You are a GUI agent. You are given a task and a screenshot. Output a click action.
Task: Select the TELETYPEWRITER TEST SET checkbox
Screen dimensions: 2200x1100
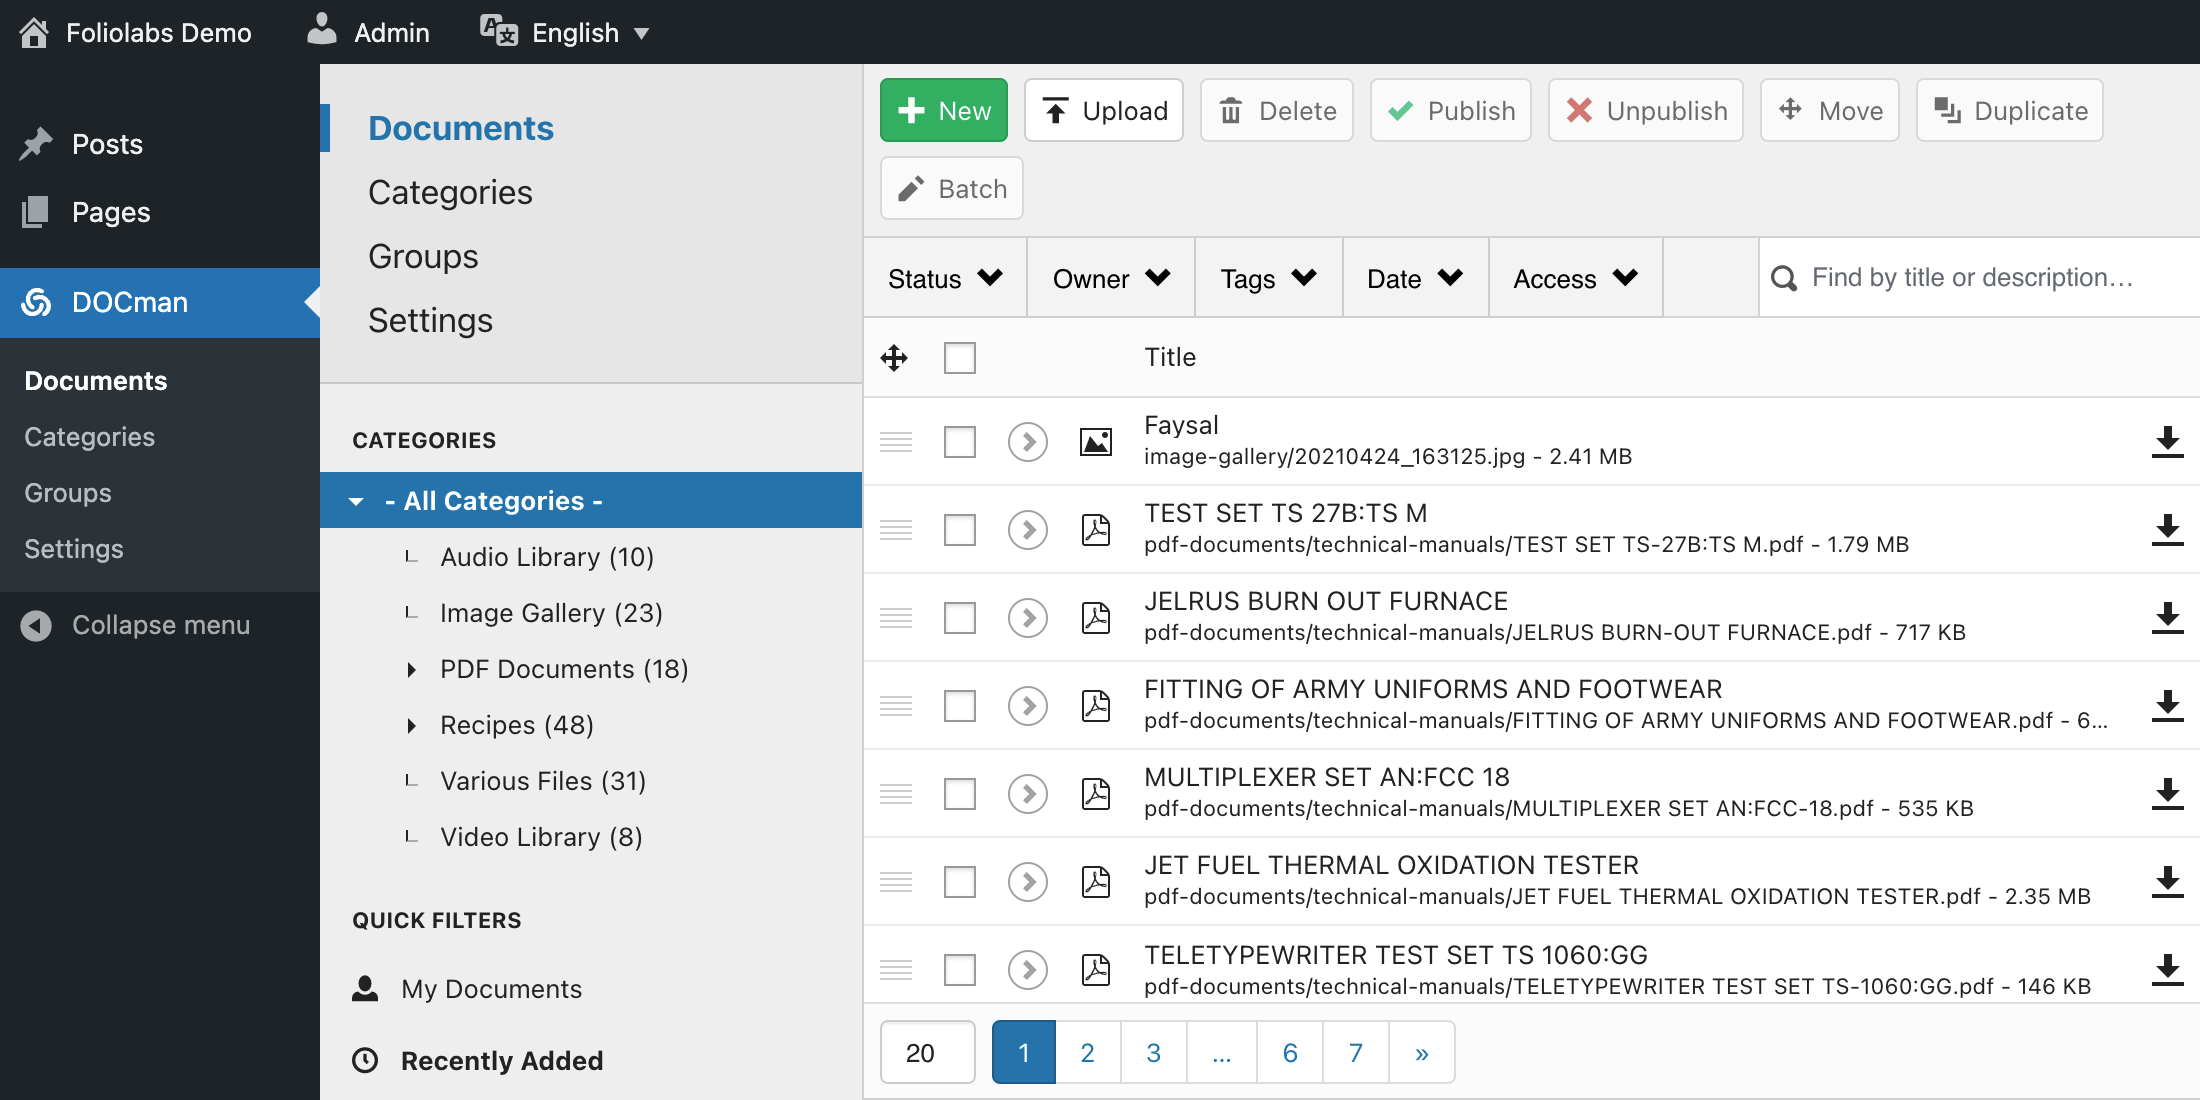[x=960, y=969]
